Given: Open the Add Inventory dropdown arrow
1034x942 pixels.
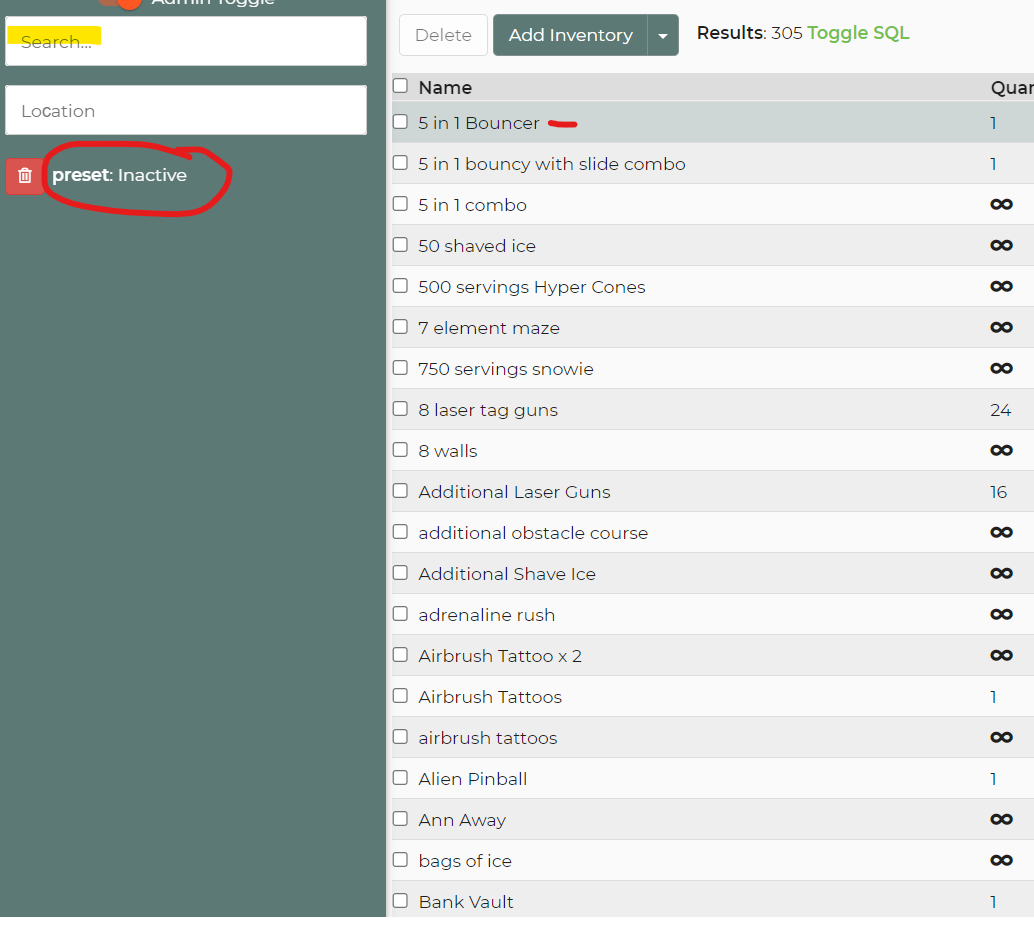Looking at the screenshot, I should point(663,35).
